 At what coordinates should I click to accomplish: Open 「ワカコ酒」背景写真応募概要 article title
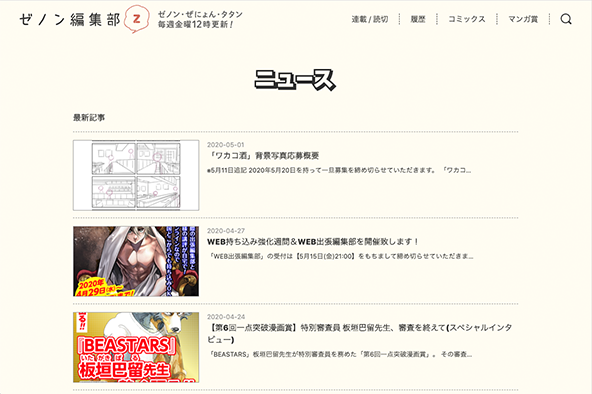pos(264,155)
